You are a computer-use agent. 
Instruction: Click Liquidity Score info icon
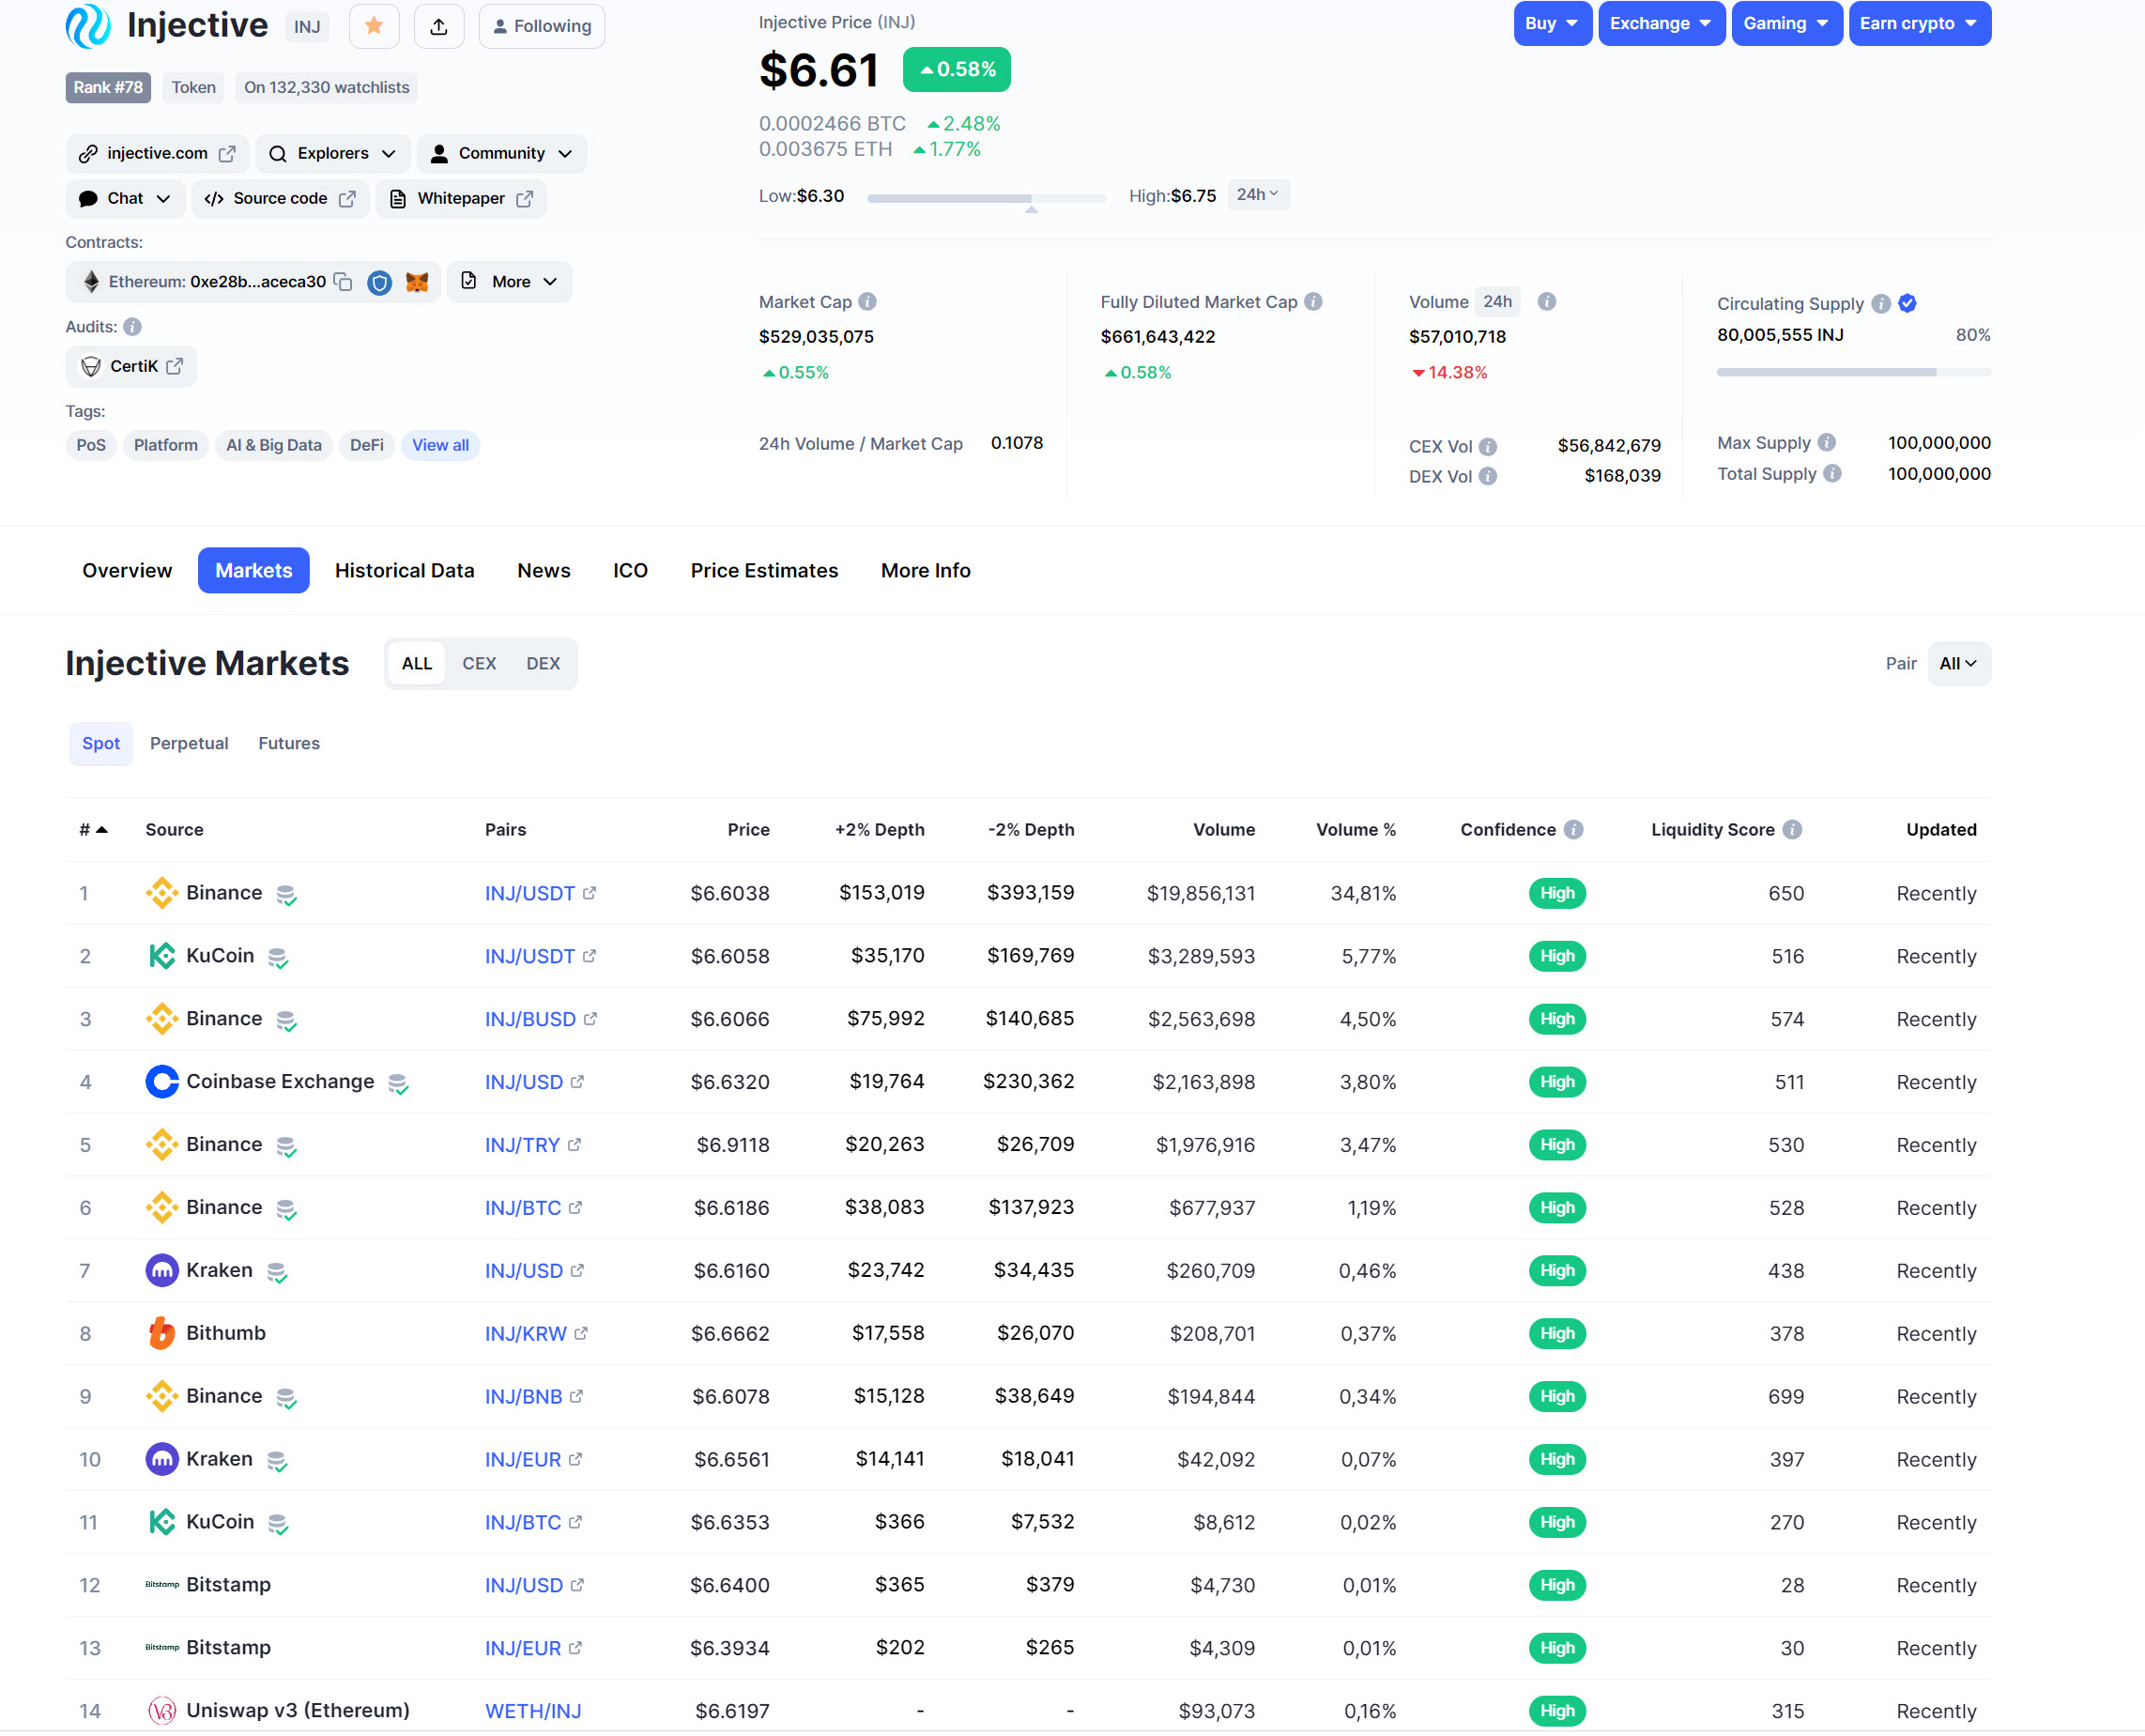click(x=1792, y=830)
